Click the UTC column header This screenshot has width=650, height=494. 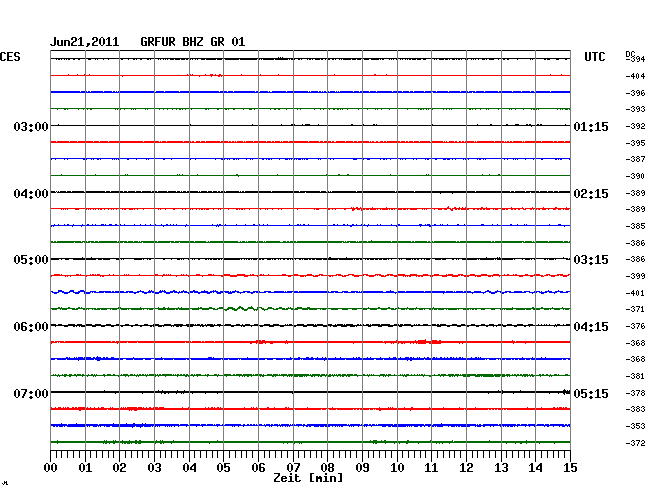pos(595,57)
